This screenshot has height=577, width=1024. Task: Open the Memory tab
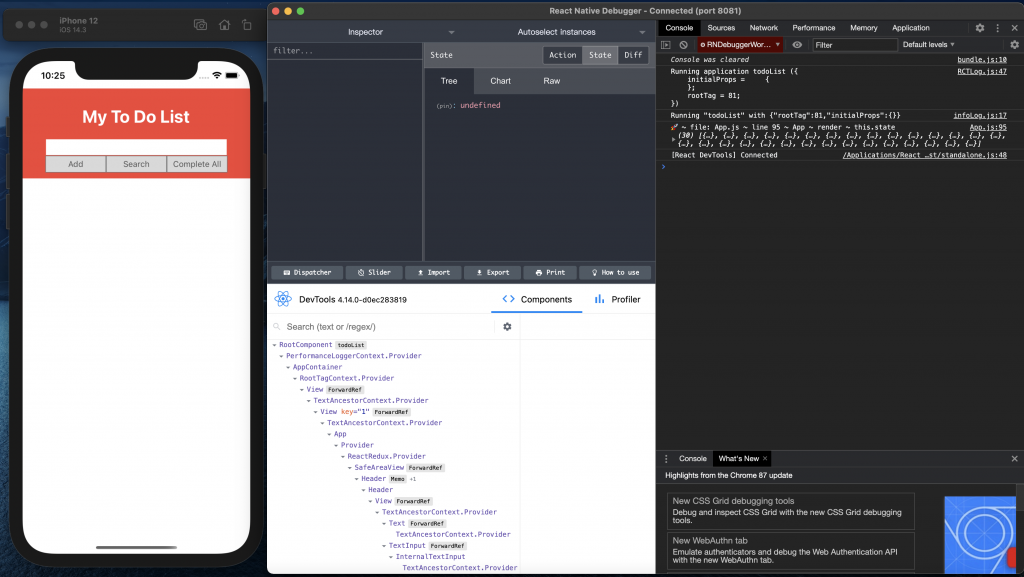[x=863, y=28]
